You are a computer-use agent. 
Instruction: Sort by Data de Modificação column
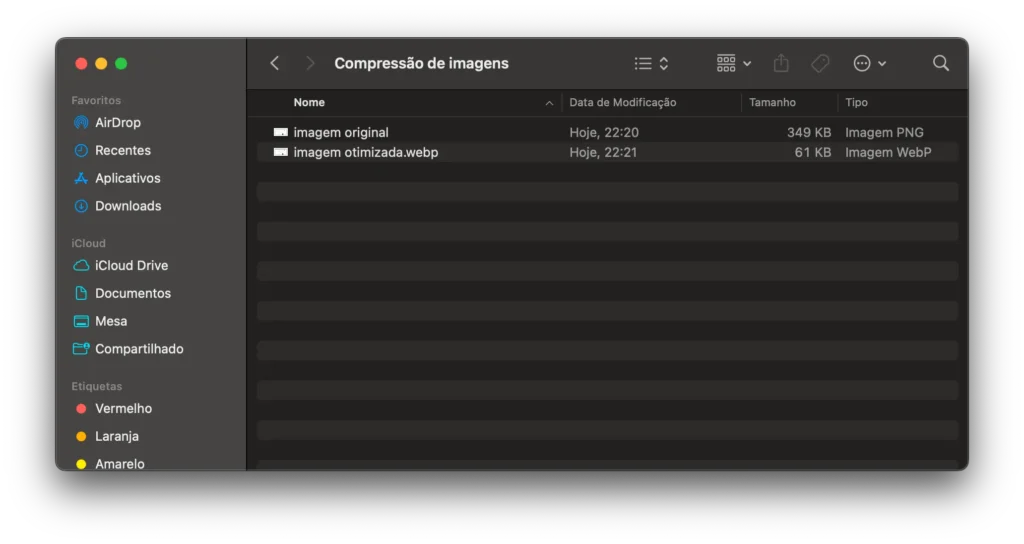click(x=622, y=103)
